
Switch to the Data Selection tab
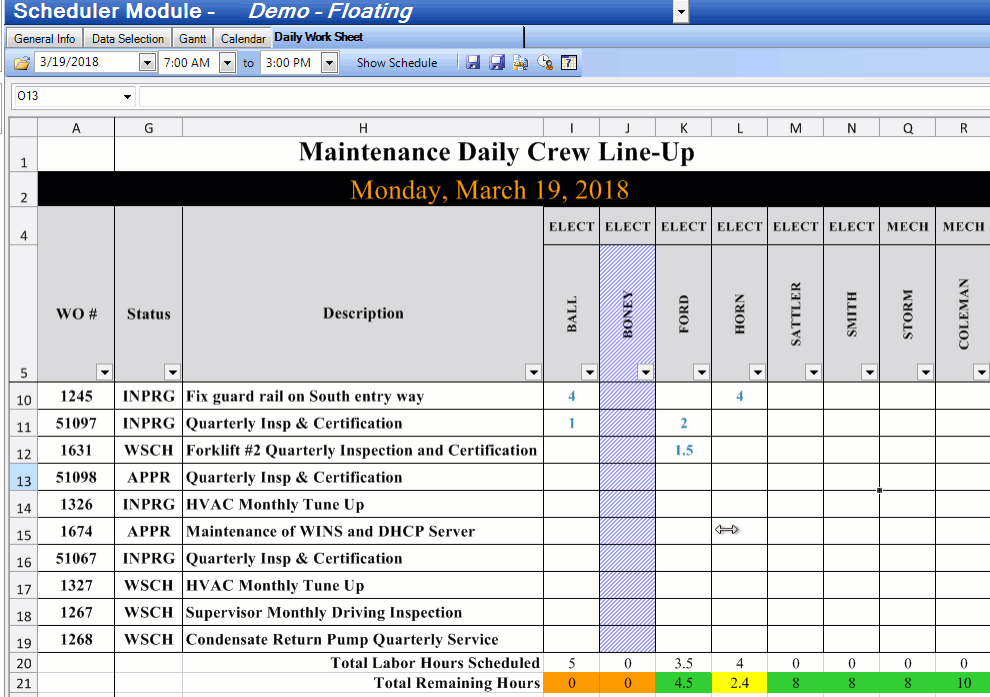128,39
